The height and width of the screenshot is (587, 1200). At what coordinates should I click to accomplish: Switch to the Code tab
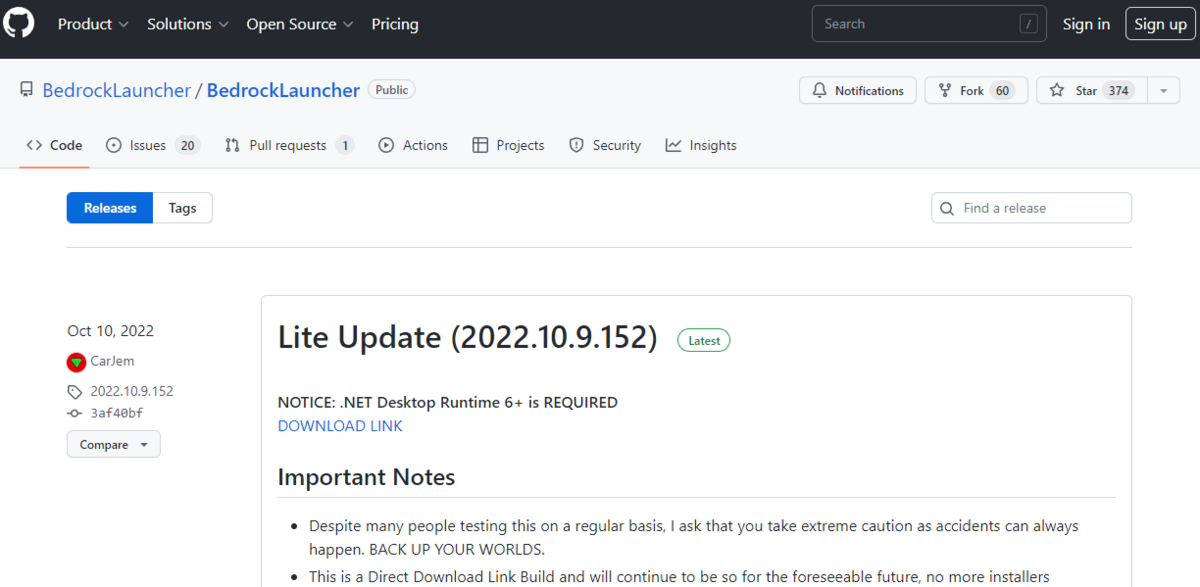coord(54,145)
